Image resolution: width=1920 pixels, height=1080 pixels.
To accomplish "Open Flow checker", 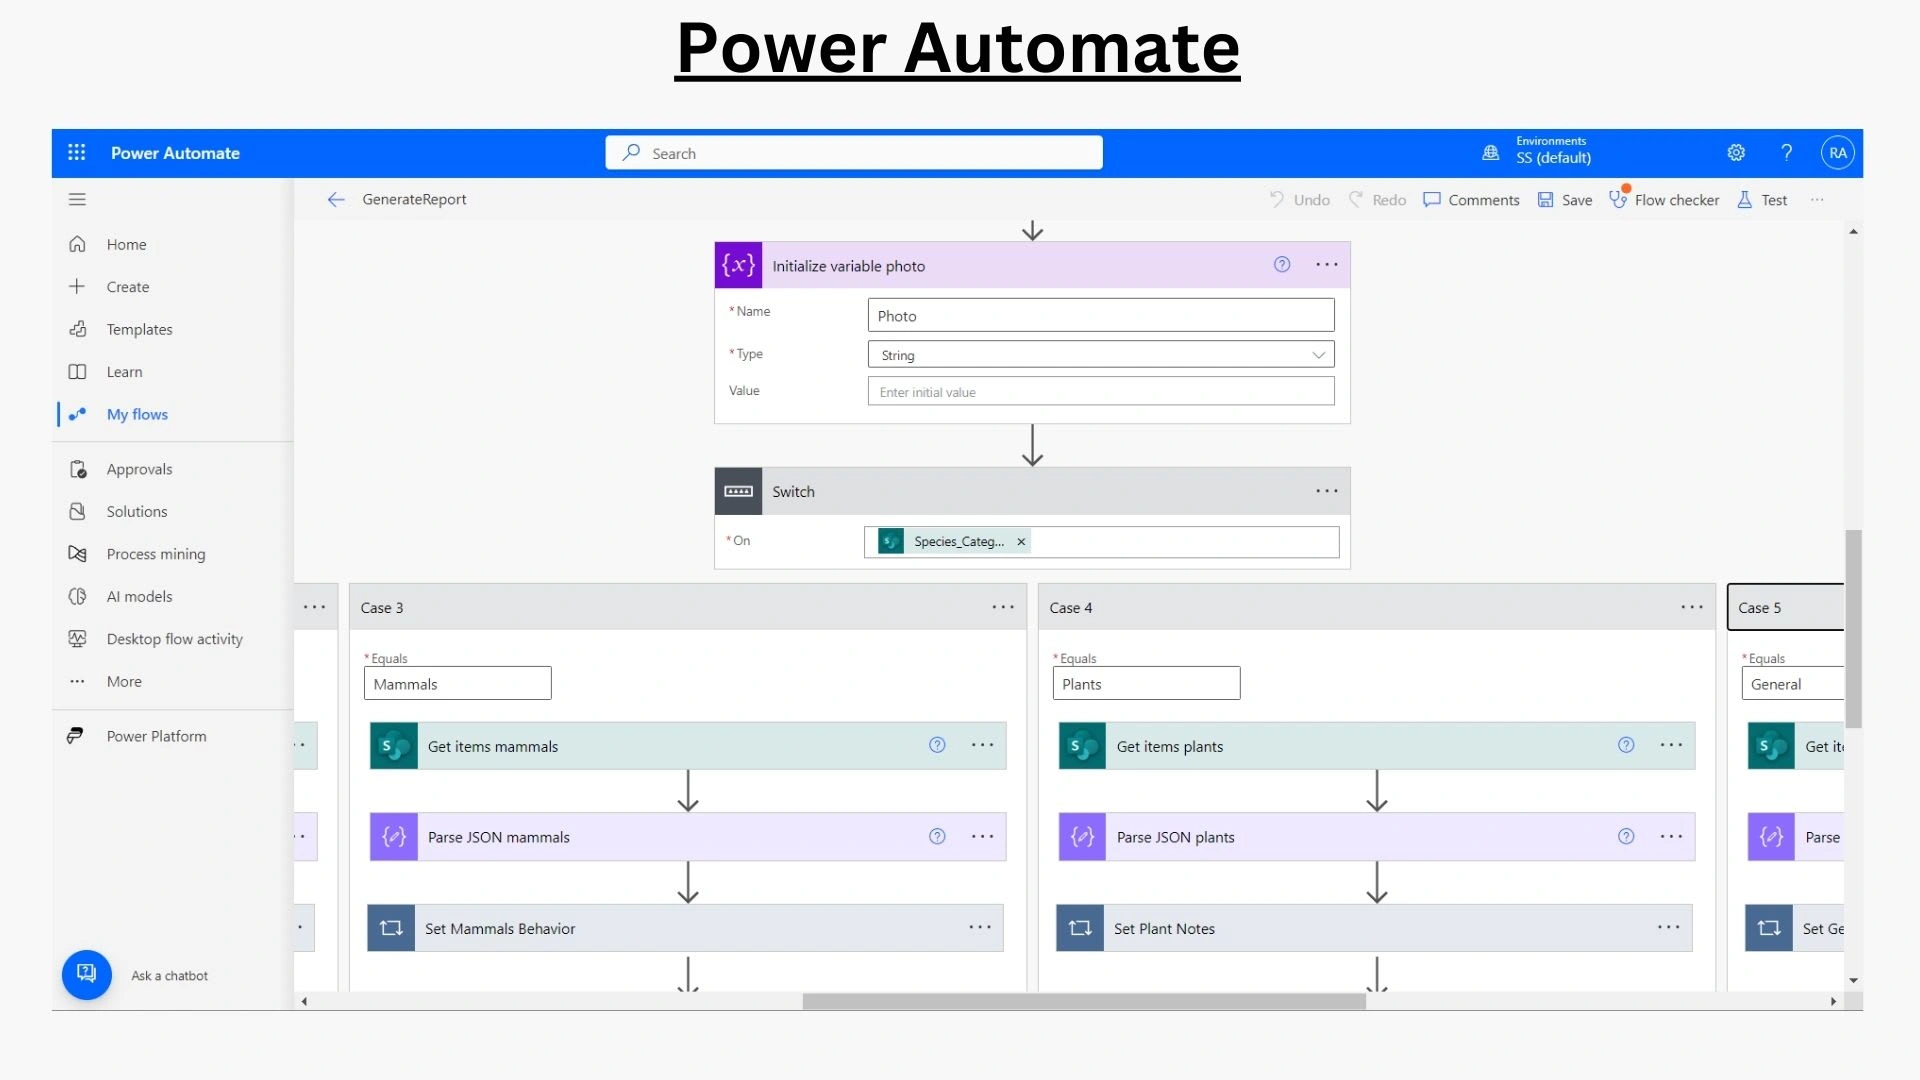I will tap(1664, 200).
